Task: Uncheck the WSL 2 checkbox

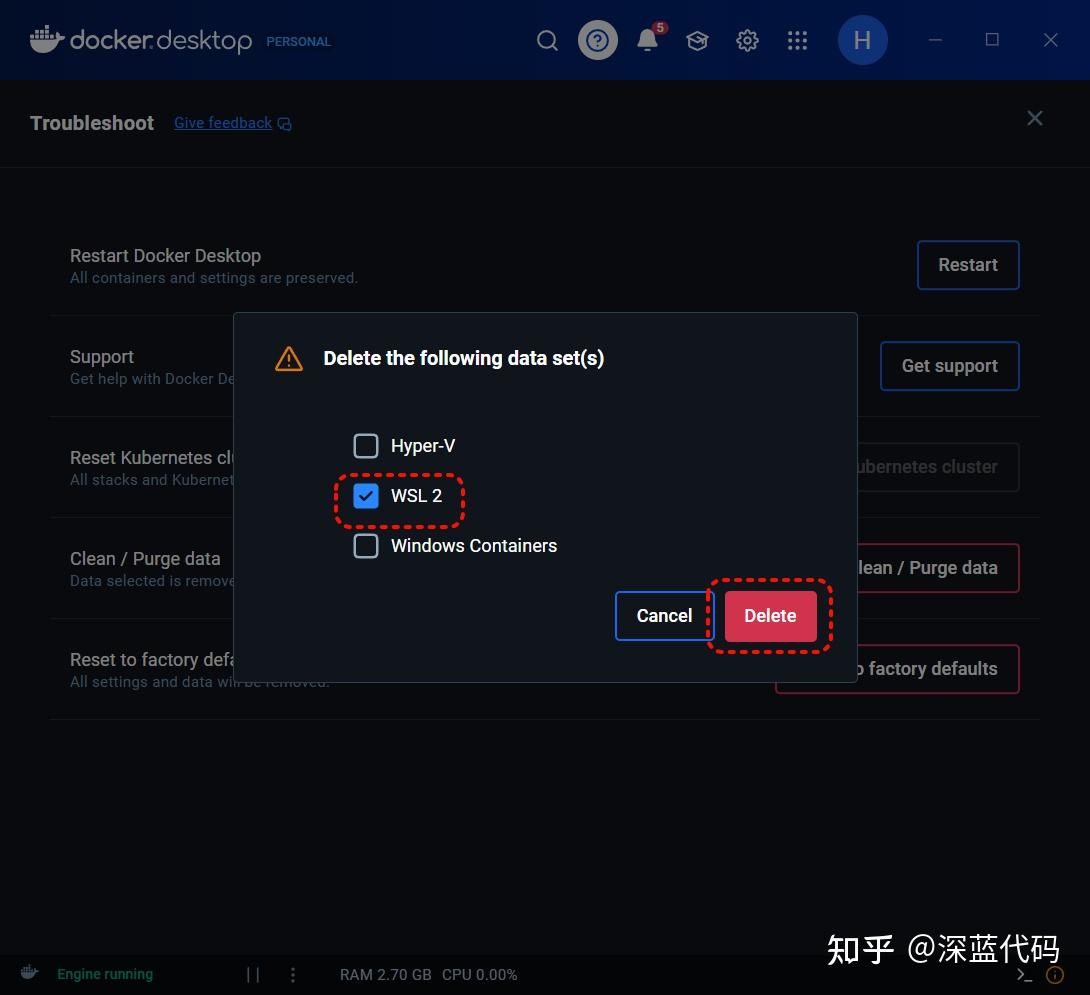Action: 366,495
